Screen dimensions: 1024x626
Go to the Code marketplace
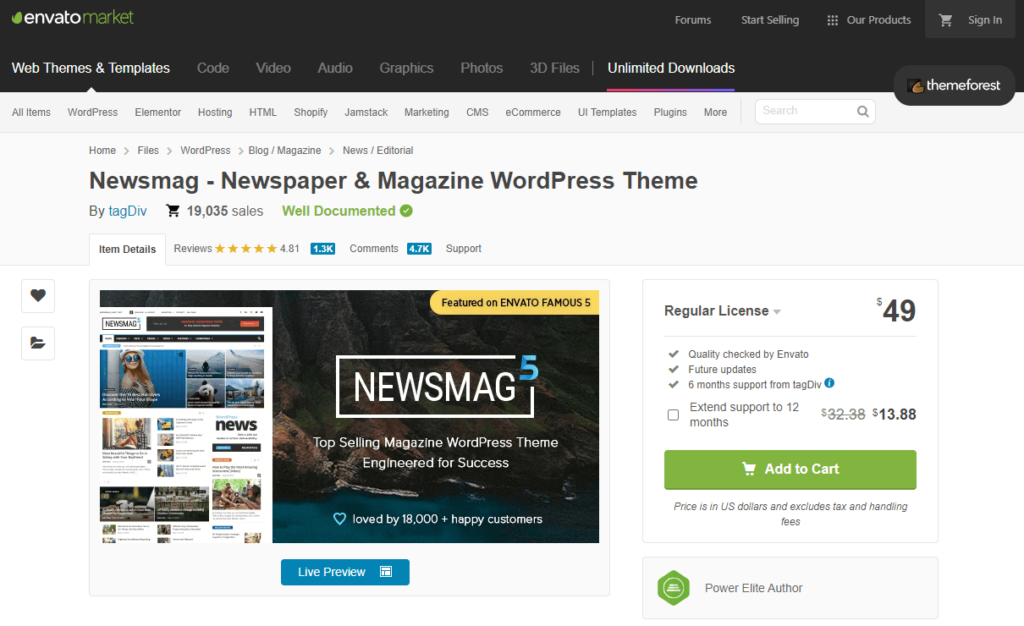coord(213,68)
